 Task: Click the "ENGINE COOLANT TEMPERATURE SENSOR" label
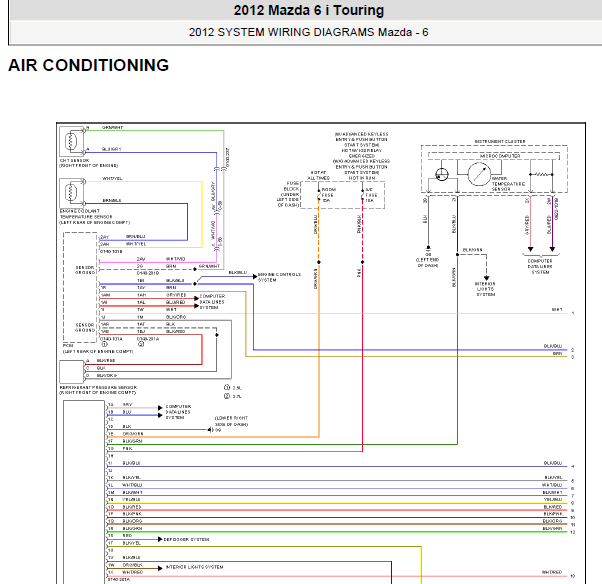point(86,214)
